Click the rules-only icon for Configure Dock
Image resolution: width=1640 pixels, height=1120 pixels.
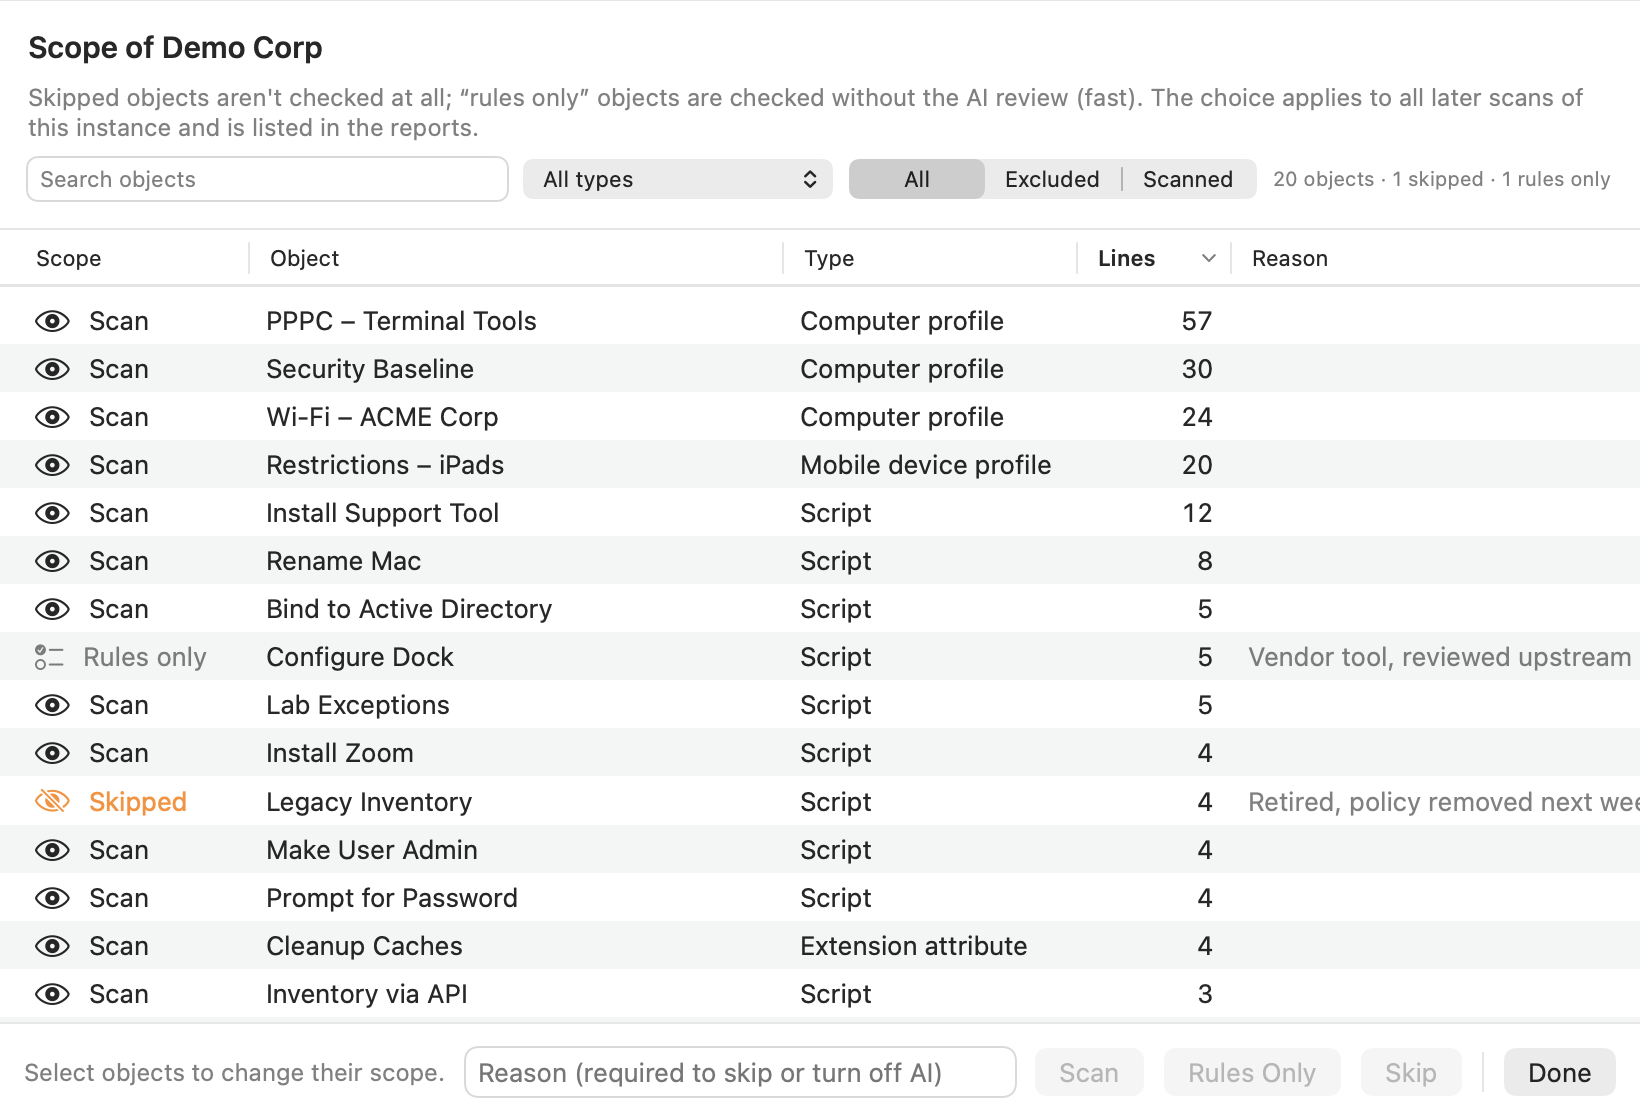click(x=49, y=657)
